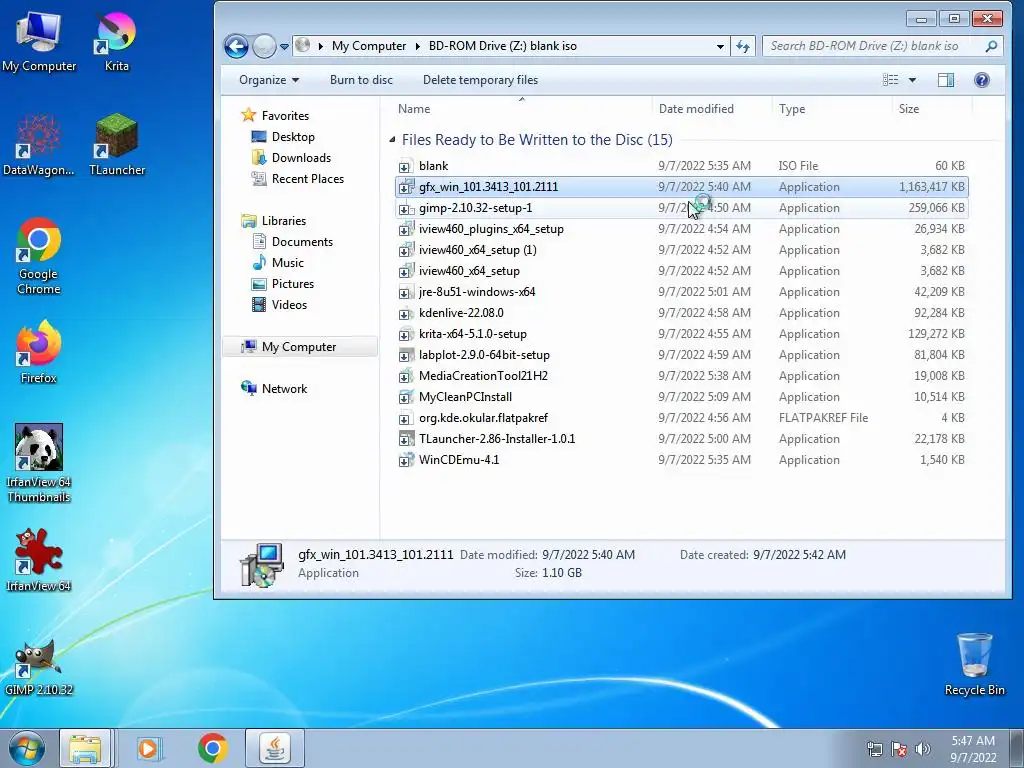Open the Krita desktop shortcut
Viewport: 1024px width, 768px height.
(116, 40)
